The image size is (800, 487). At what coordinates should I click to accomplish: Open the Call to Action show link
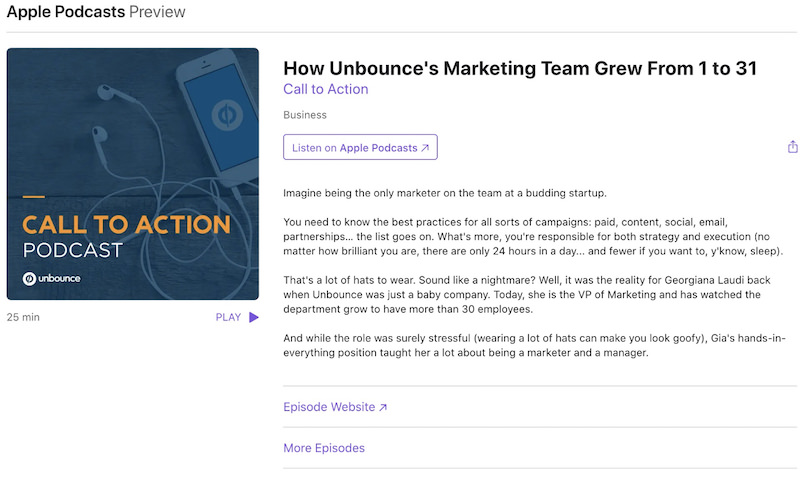tap(326, 89)
